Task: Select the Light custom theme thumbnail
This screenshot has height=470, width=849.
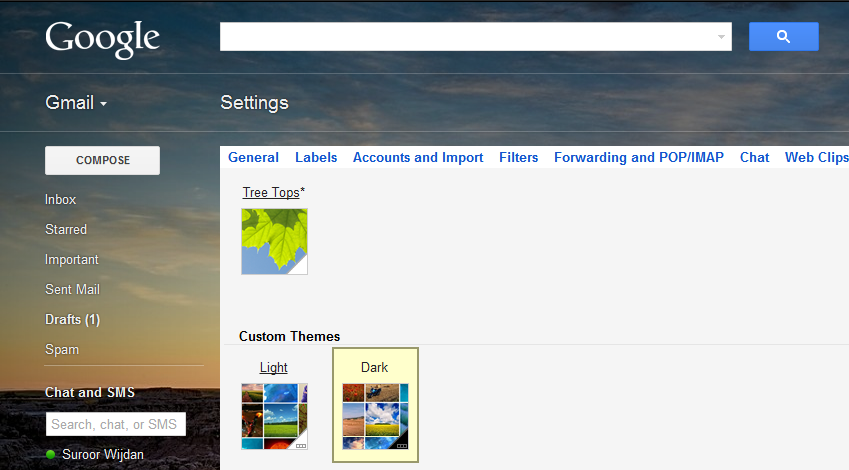Action: point(275,416)
